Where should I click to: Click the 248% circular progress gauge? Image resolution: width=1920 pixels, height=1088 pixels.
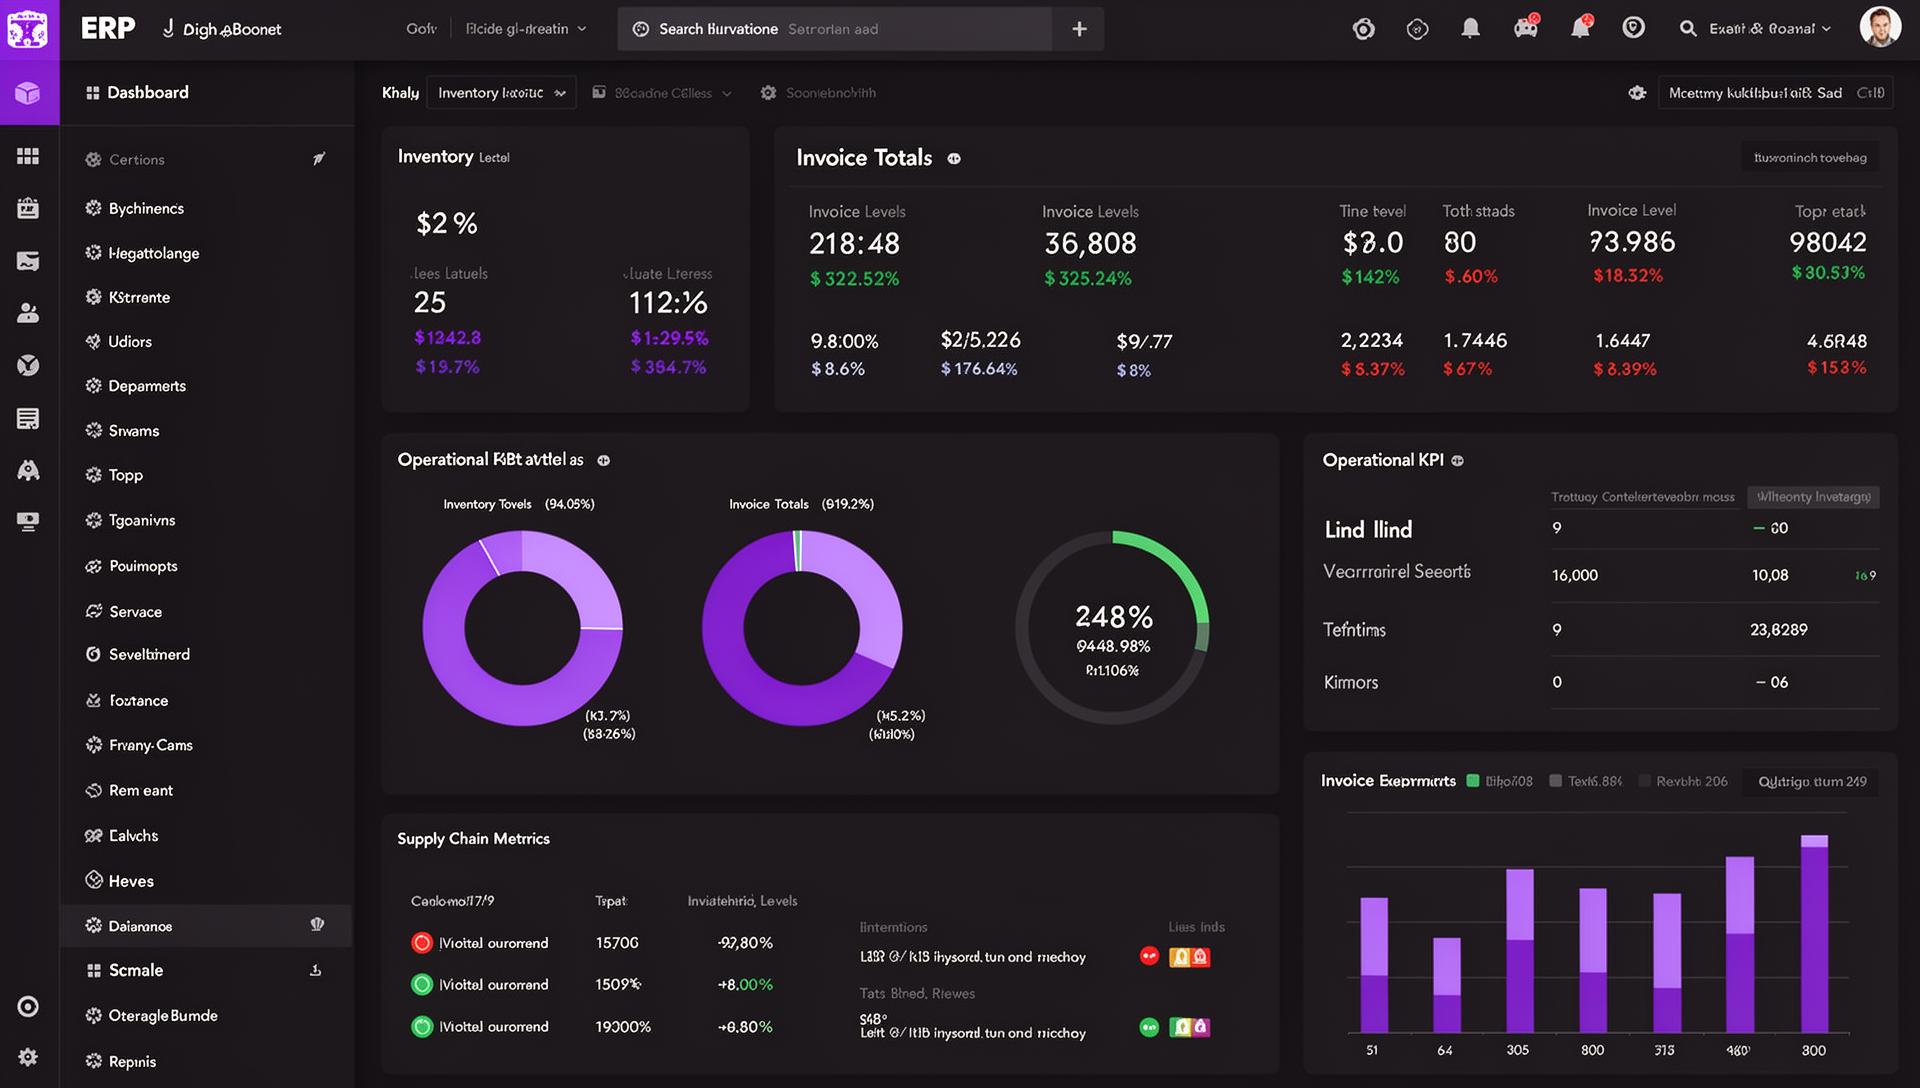[x=1112, y=628]
